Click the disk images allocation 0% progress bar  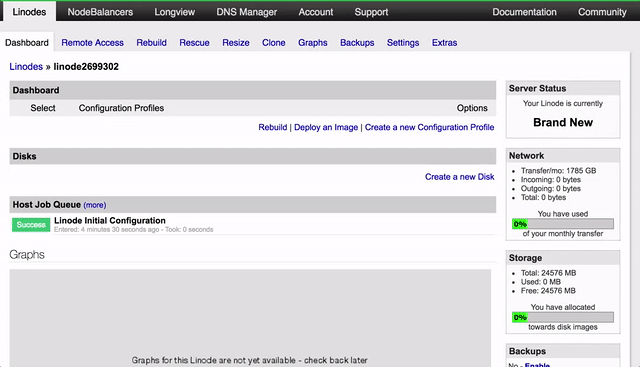click(563, 317)
